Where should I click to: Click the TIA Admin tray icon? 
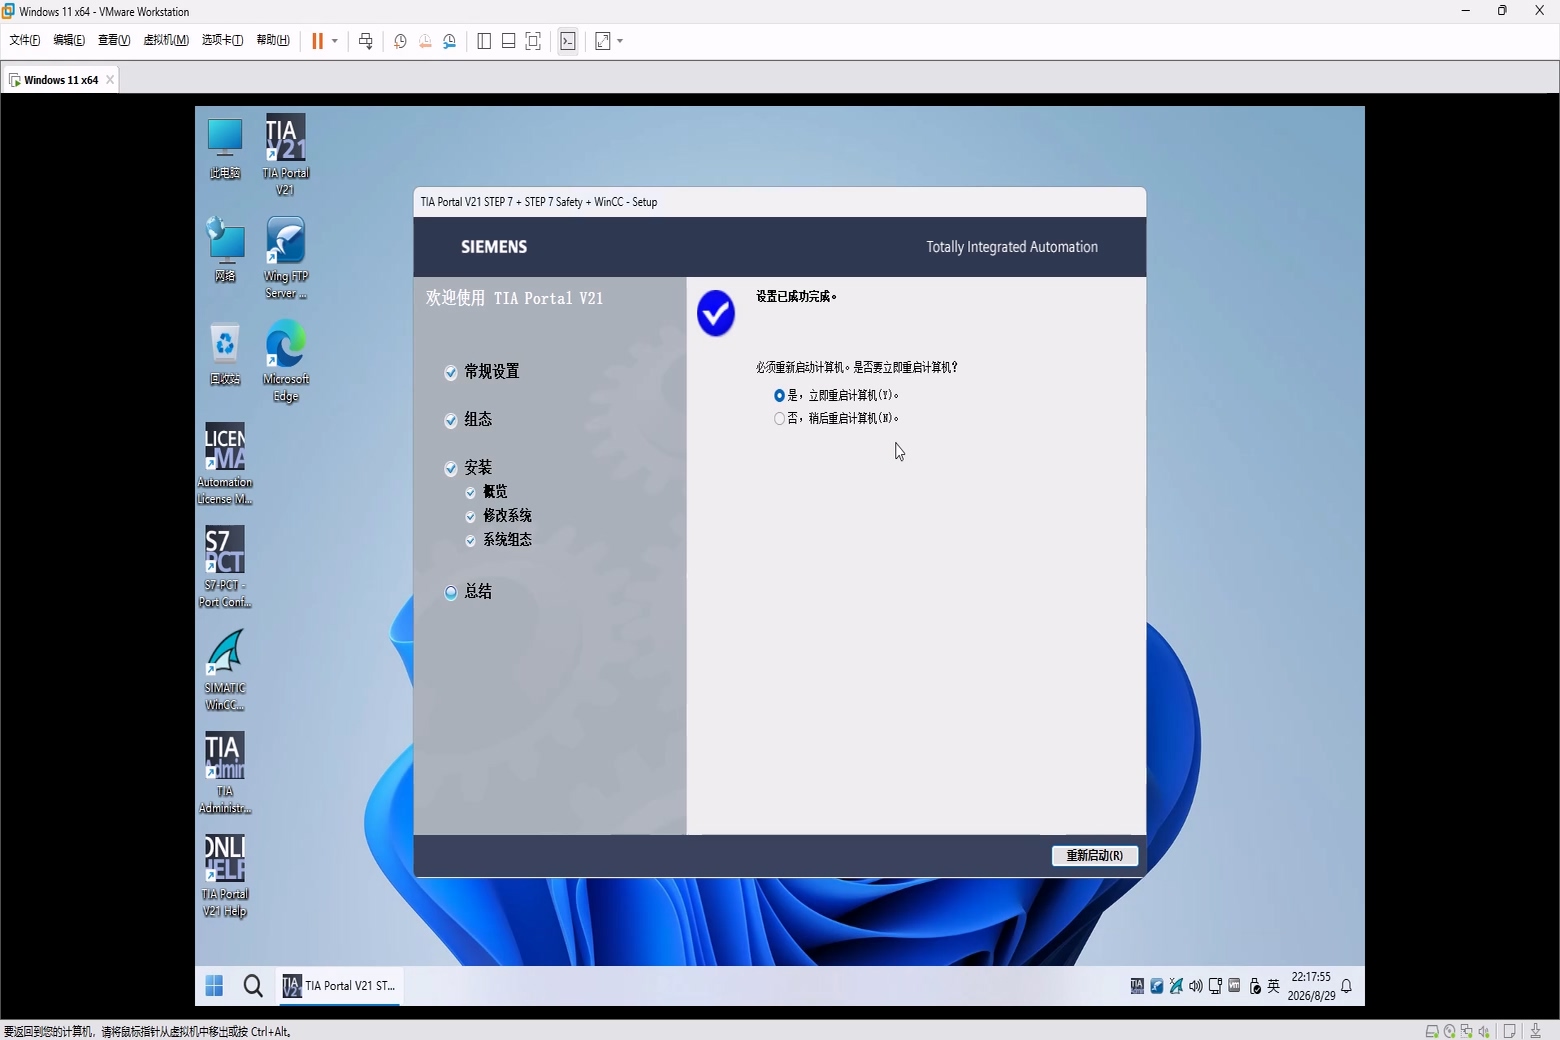tap(1137, 986)
